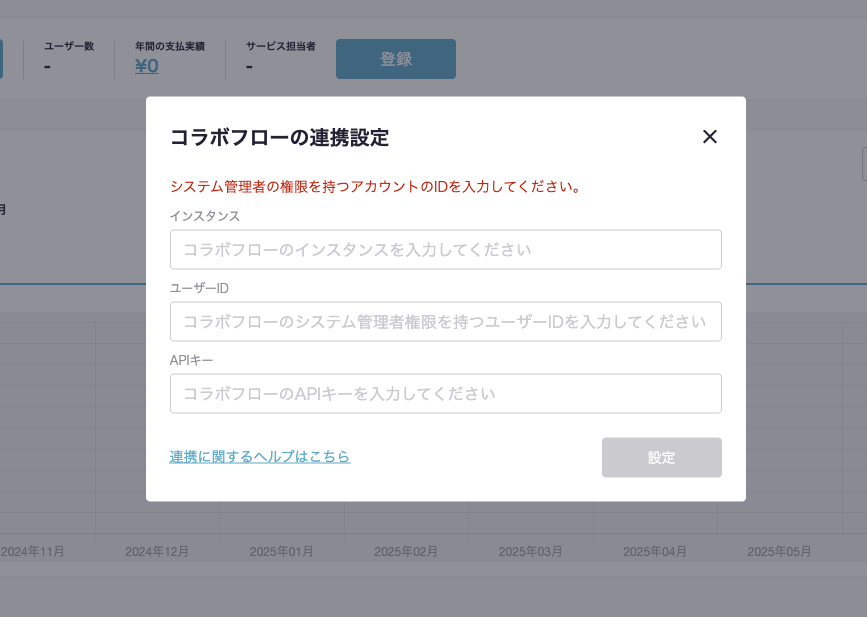Screen dimensions: 867x617
Task: Focus the ユーザーID input field
Action: [x=445, y=322]
